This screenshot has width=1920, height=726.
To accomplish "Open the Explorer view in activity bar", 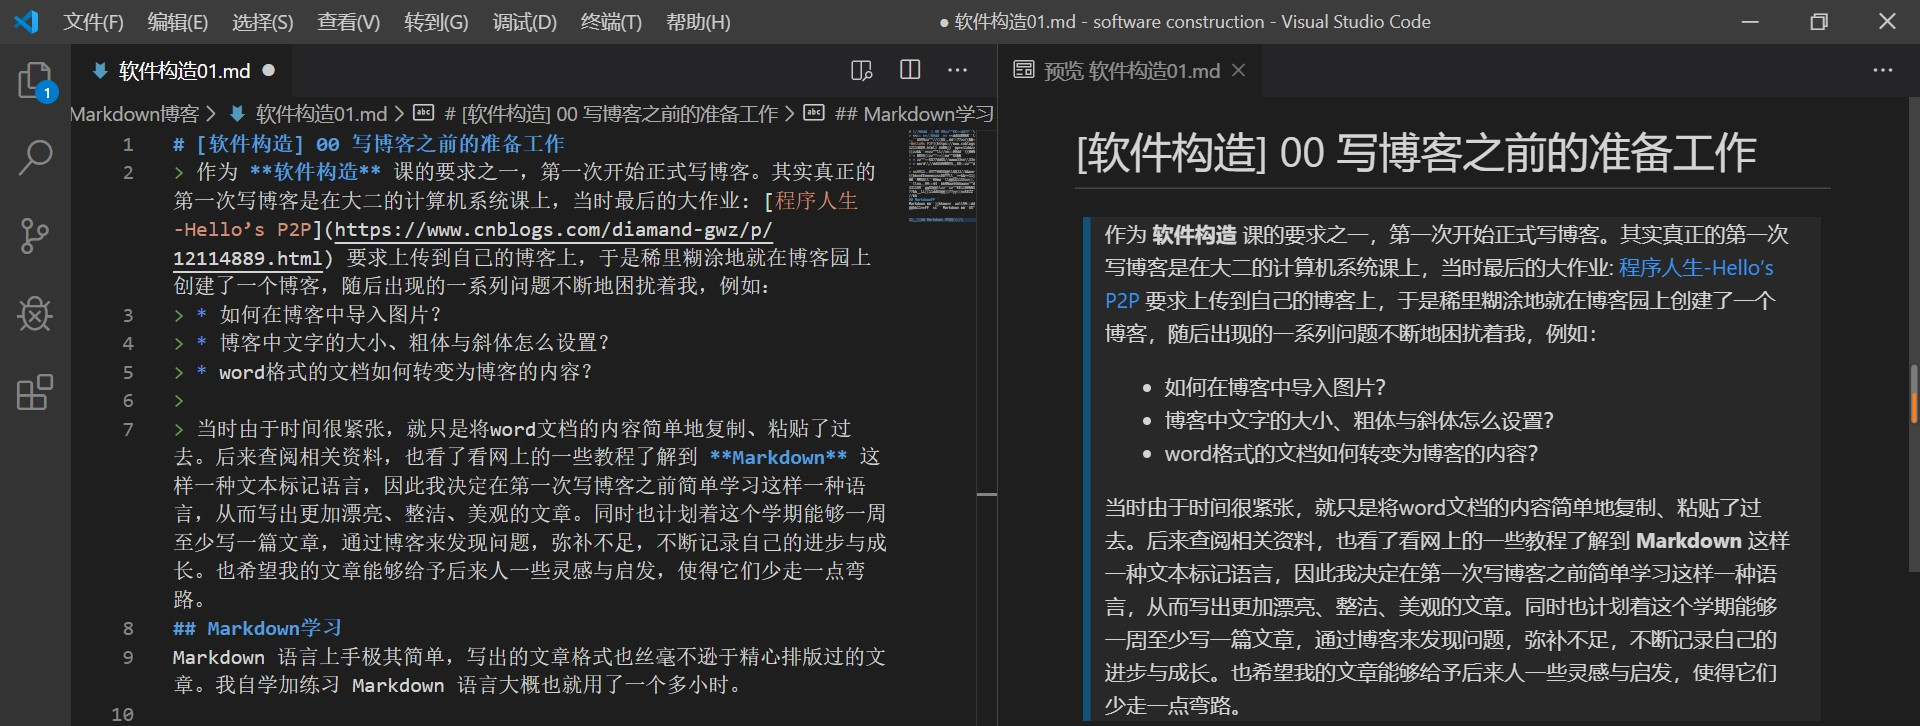I will [x=35, y=80].
